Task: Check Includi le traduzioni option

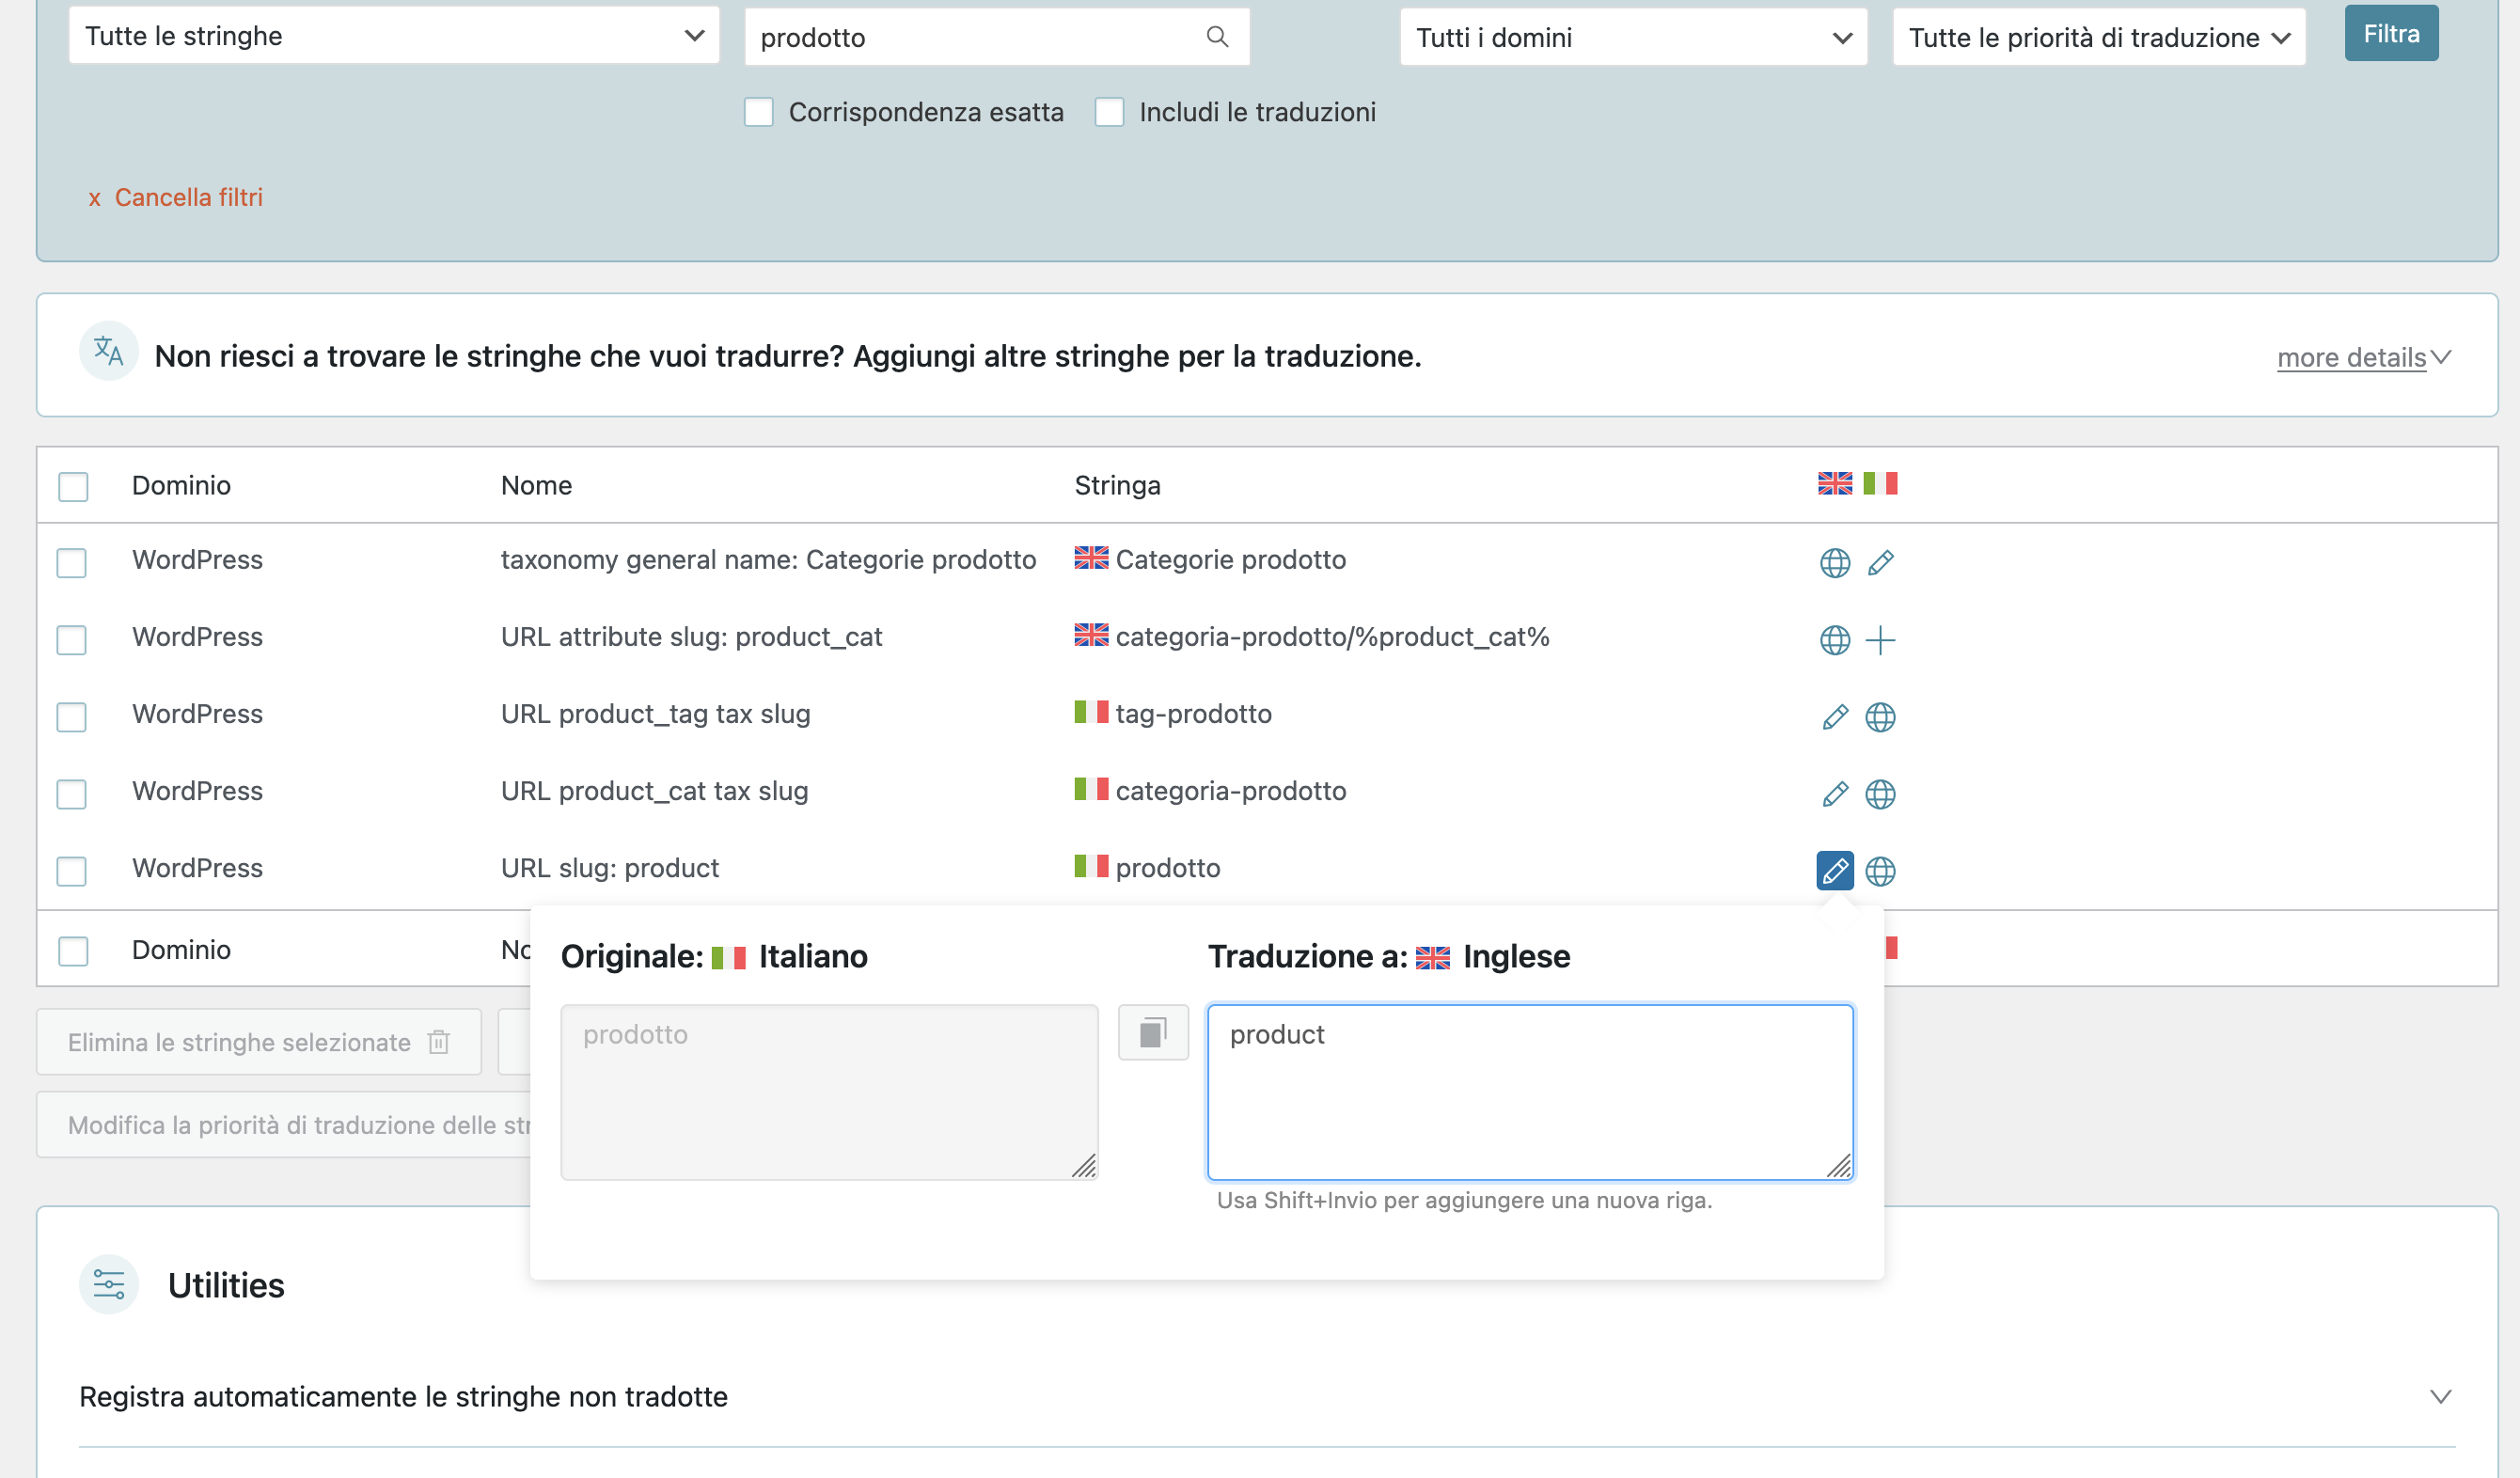Action: click(x=1109, y=112)
